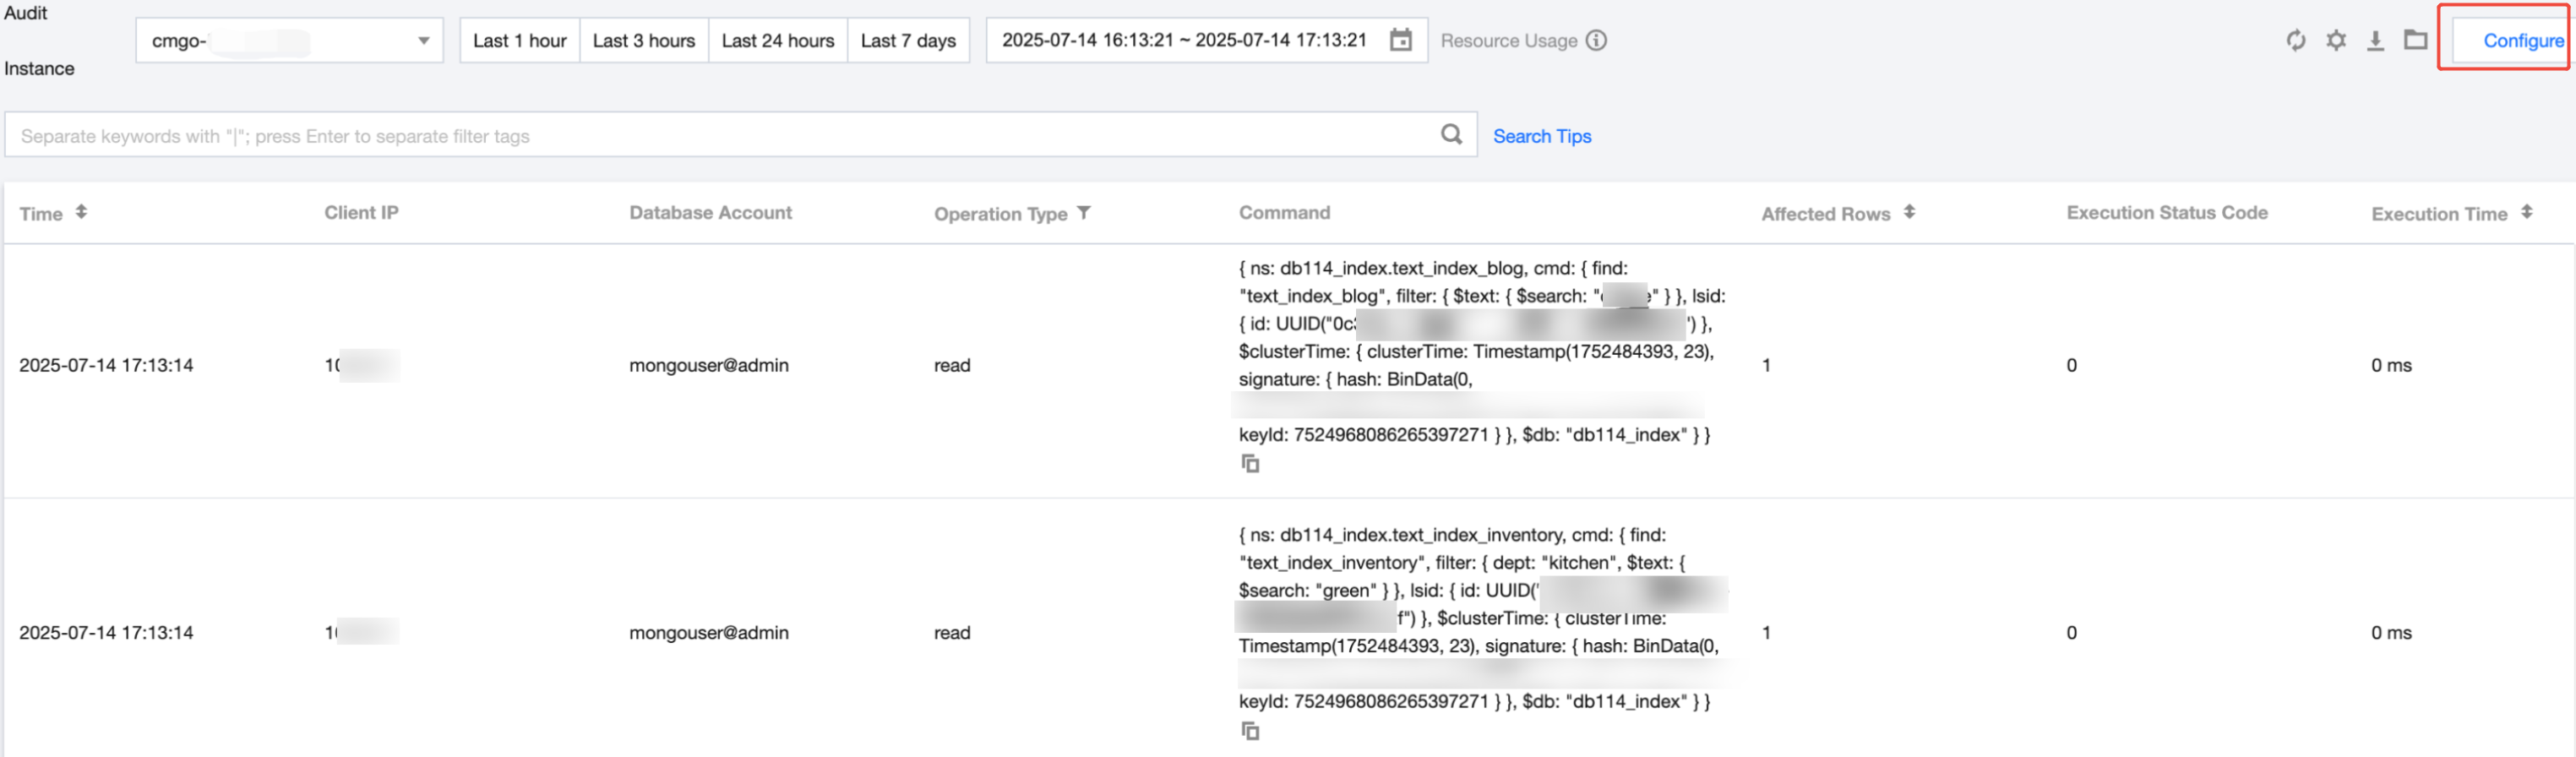Click the download logs icon
Viewport: 2576px width, 757px height.
[x=2376, y=40]
